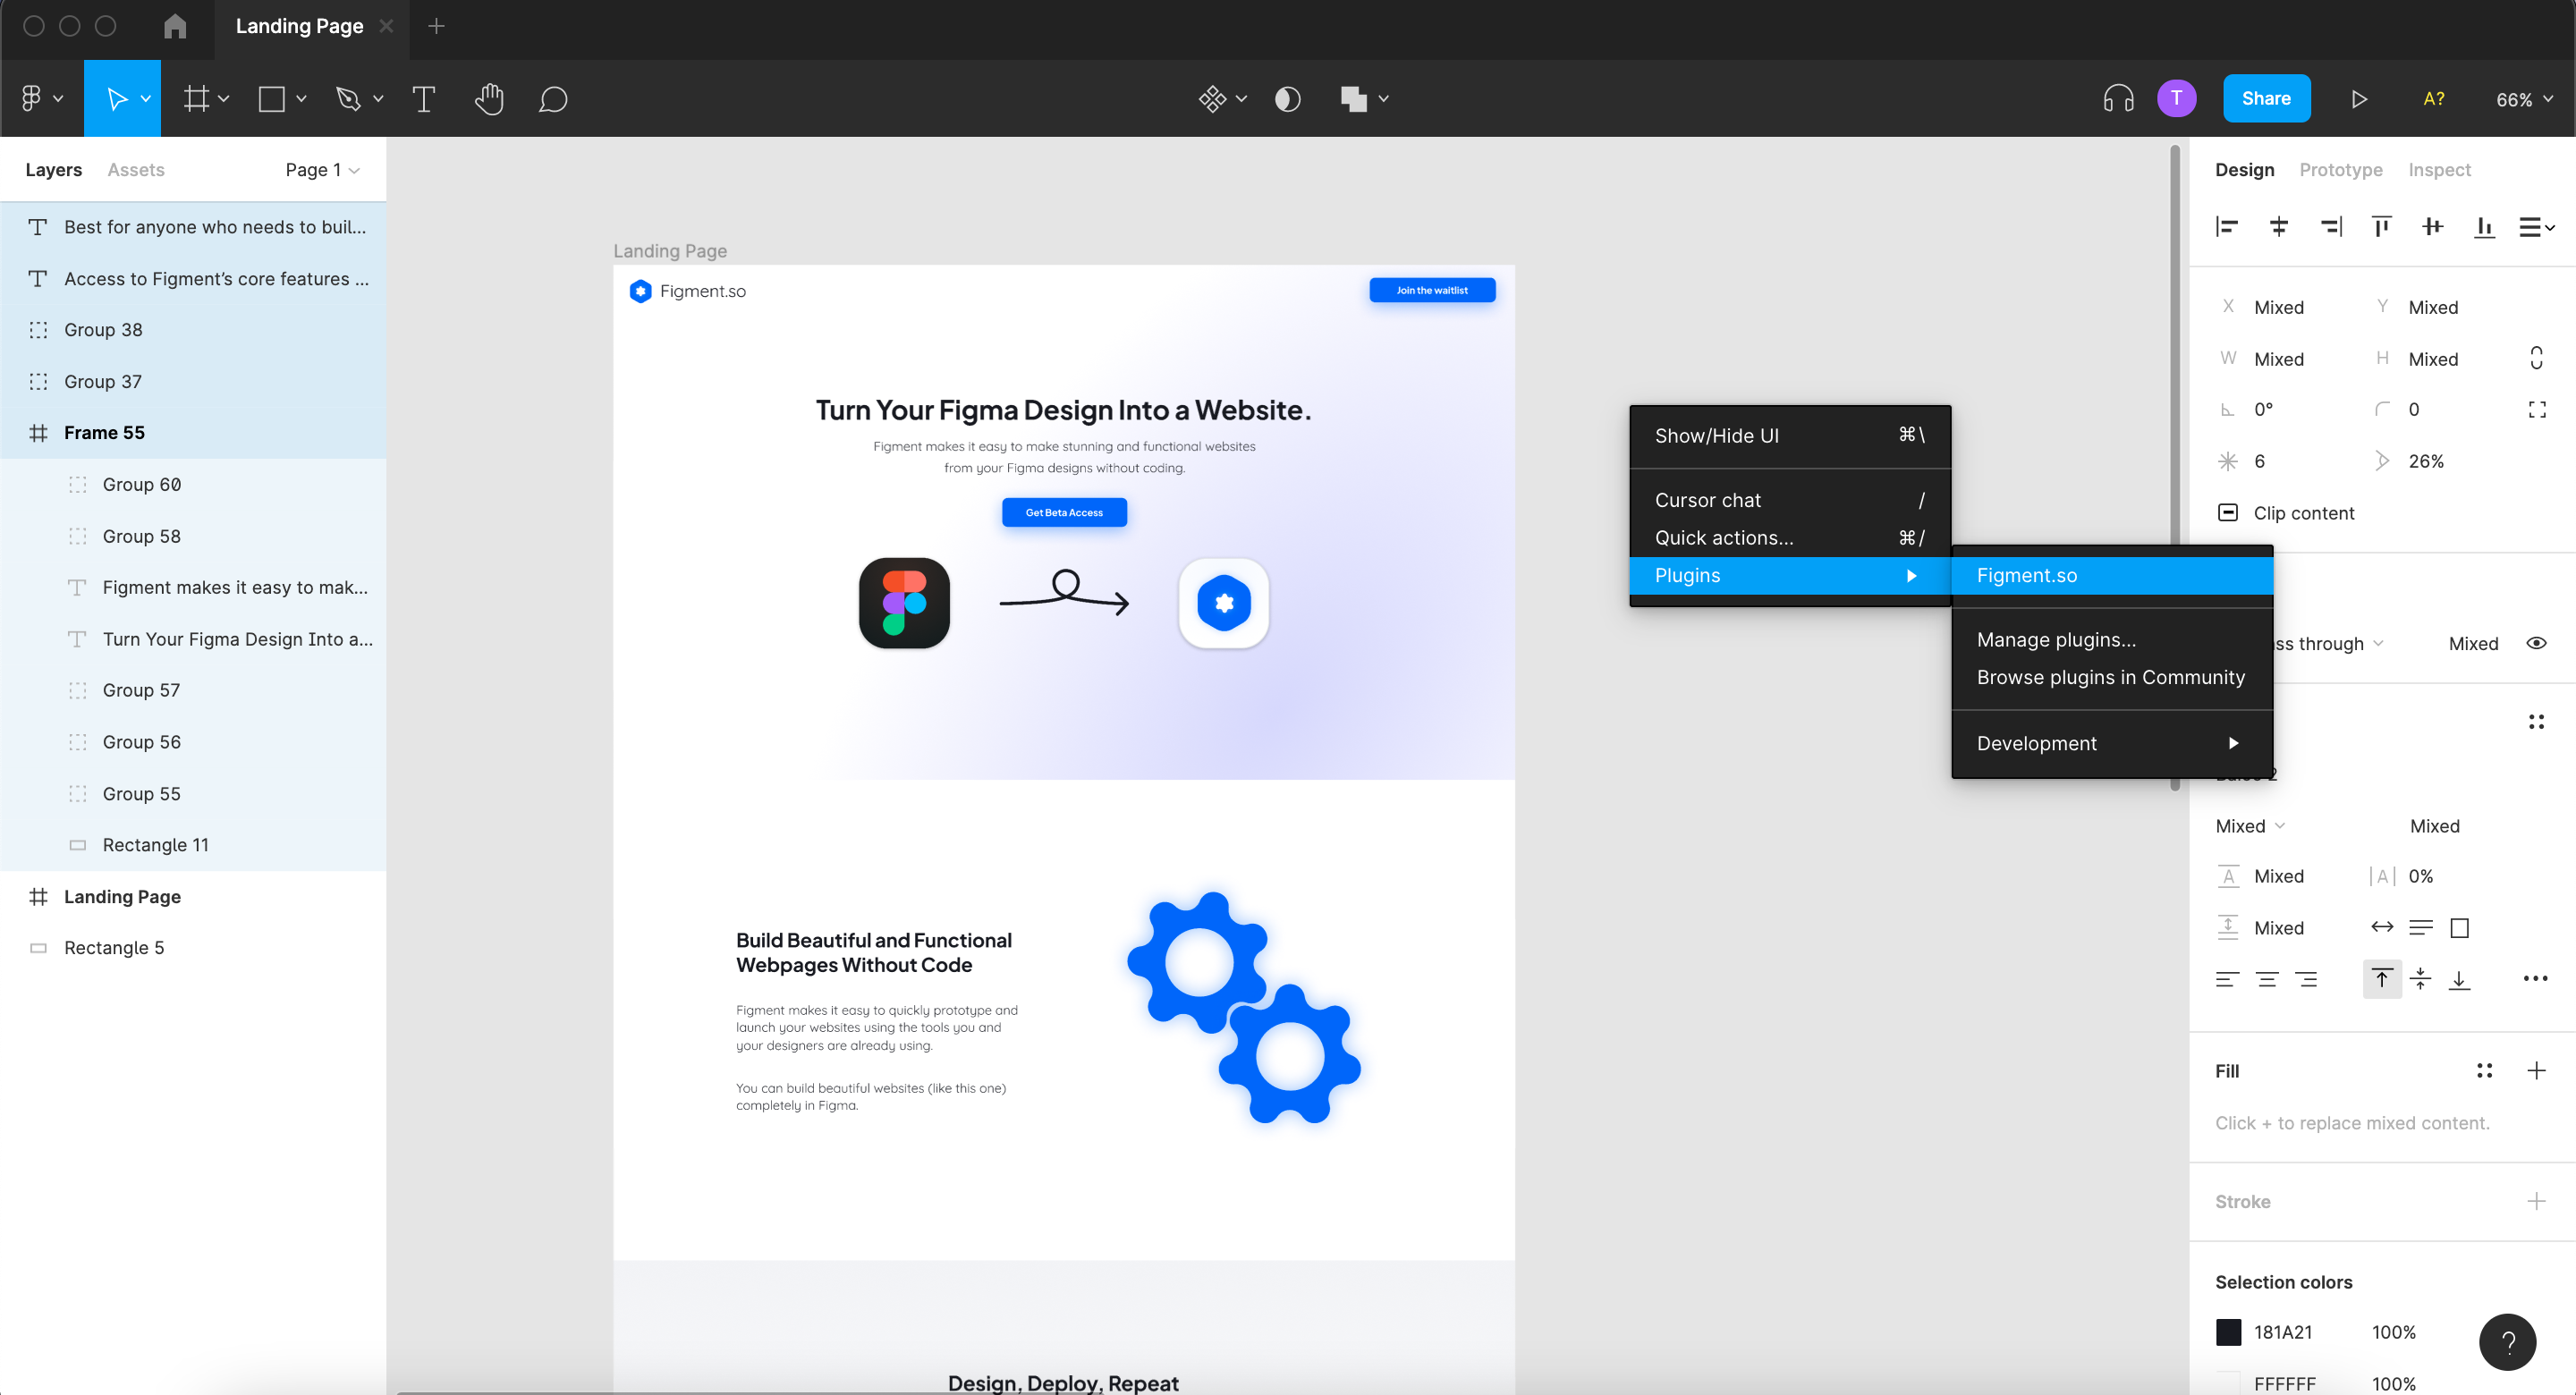Toggle Clip content checkbox
Viewport: 2576px width, 1395px height.
pyautogui.click(x=2228, y=512)
